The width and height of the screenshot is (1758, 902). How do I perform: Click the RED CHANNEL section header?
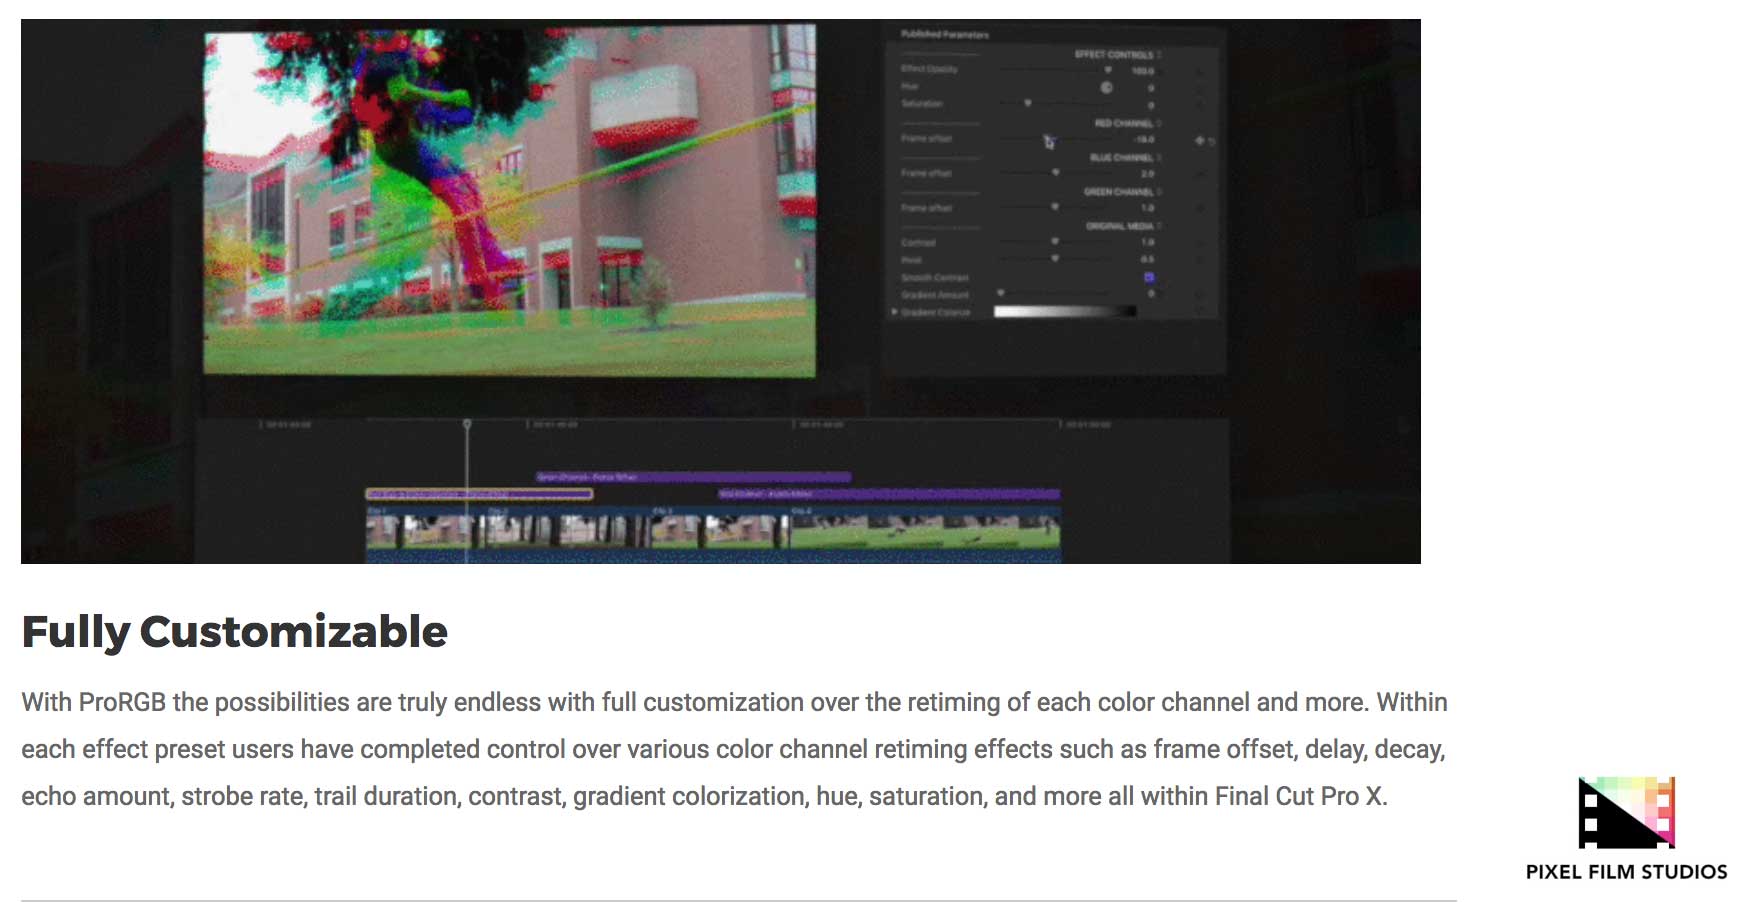click(x=1124, y=123)
